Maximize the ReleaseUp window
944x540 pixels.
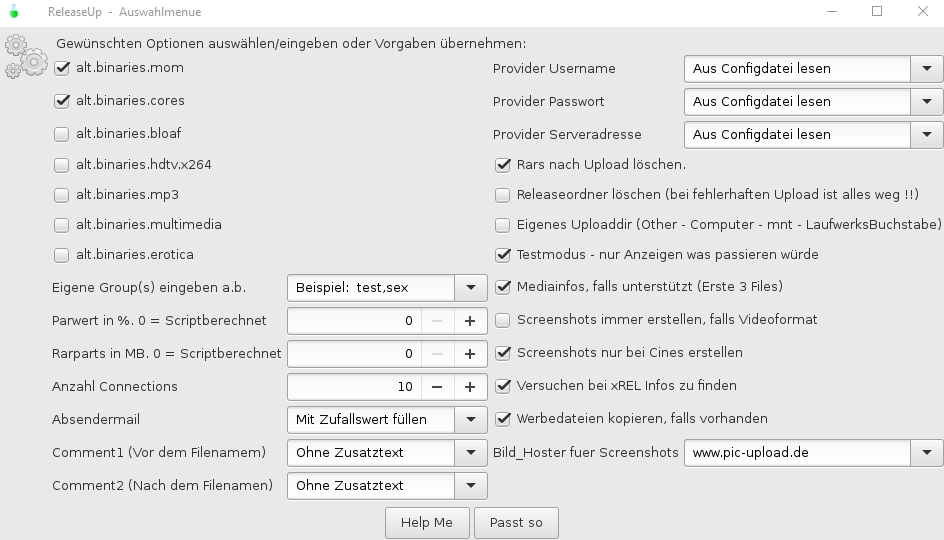pos(877,11)
